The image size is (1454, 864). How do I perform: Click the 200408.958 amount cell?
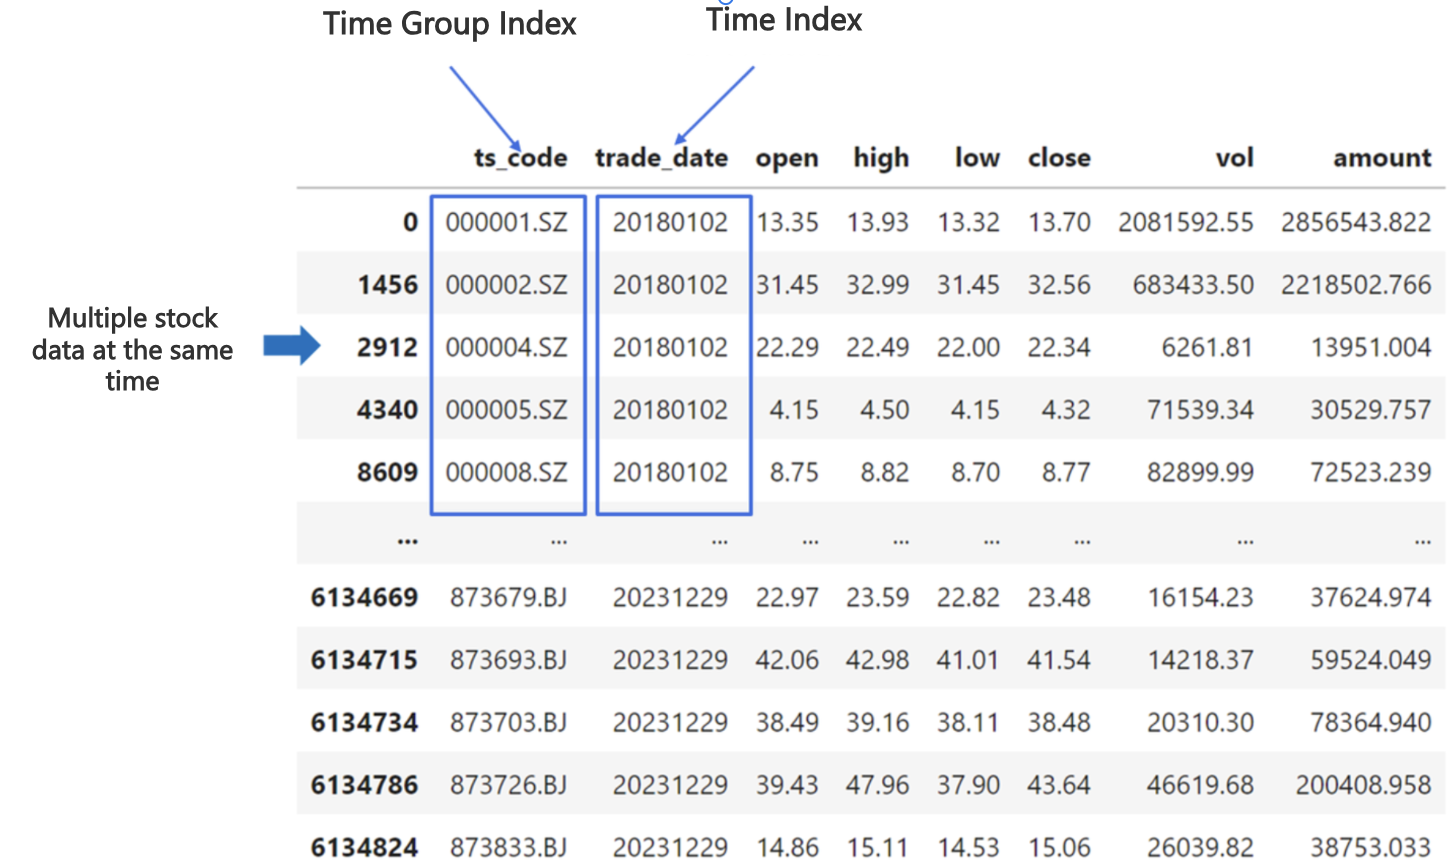[x=1363, y=785]
